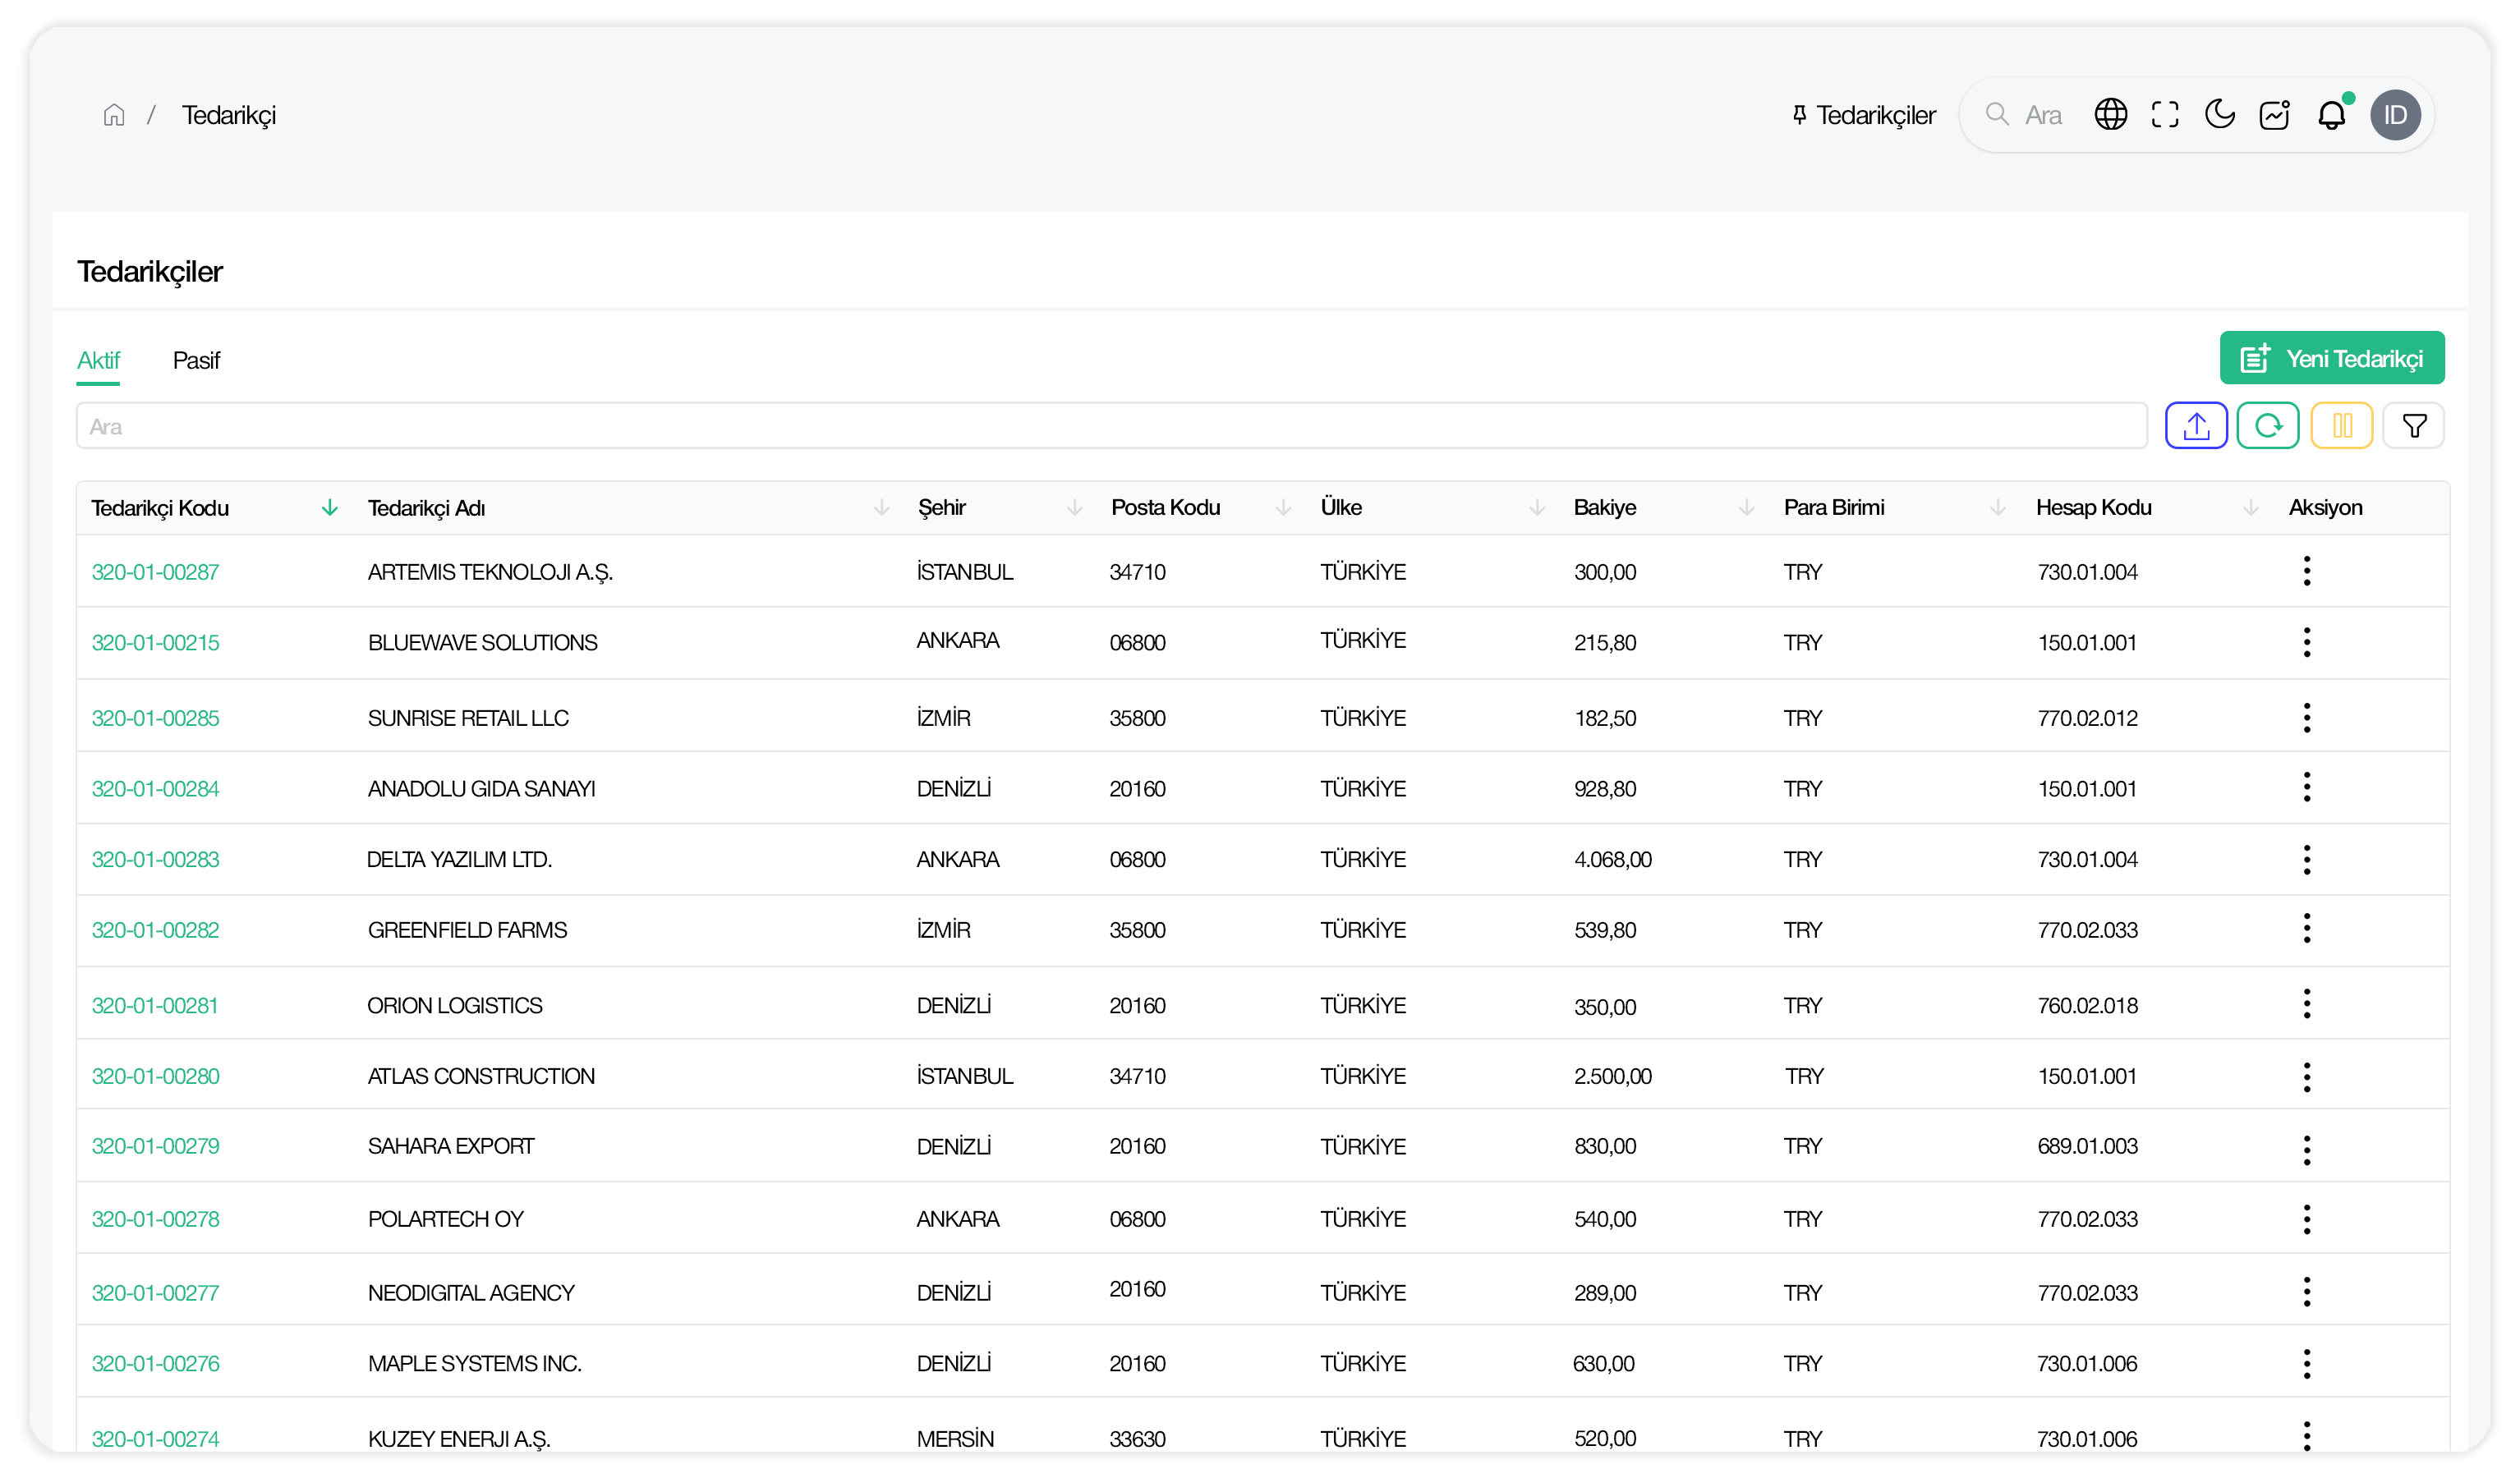The height and width of the screenshot is (1478, 2520).
Task: Select the Aktif tab
Action: coord(98,361)
